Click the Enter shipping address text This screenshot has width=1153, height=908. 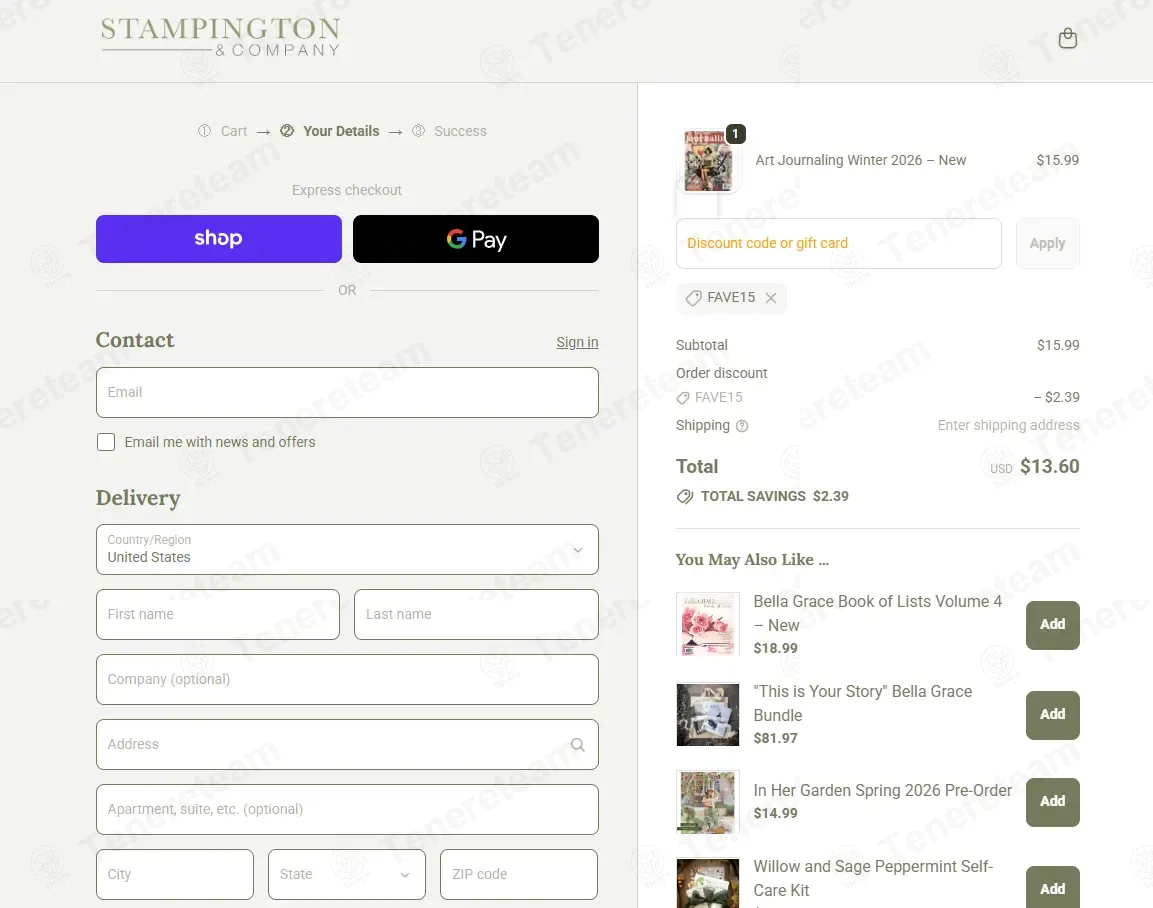(x=1008, y=426)
